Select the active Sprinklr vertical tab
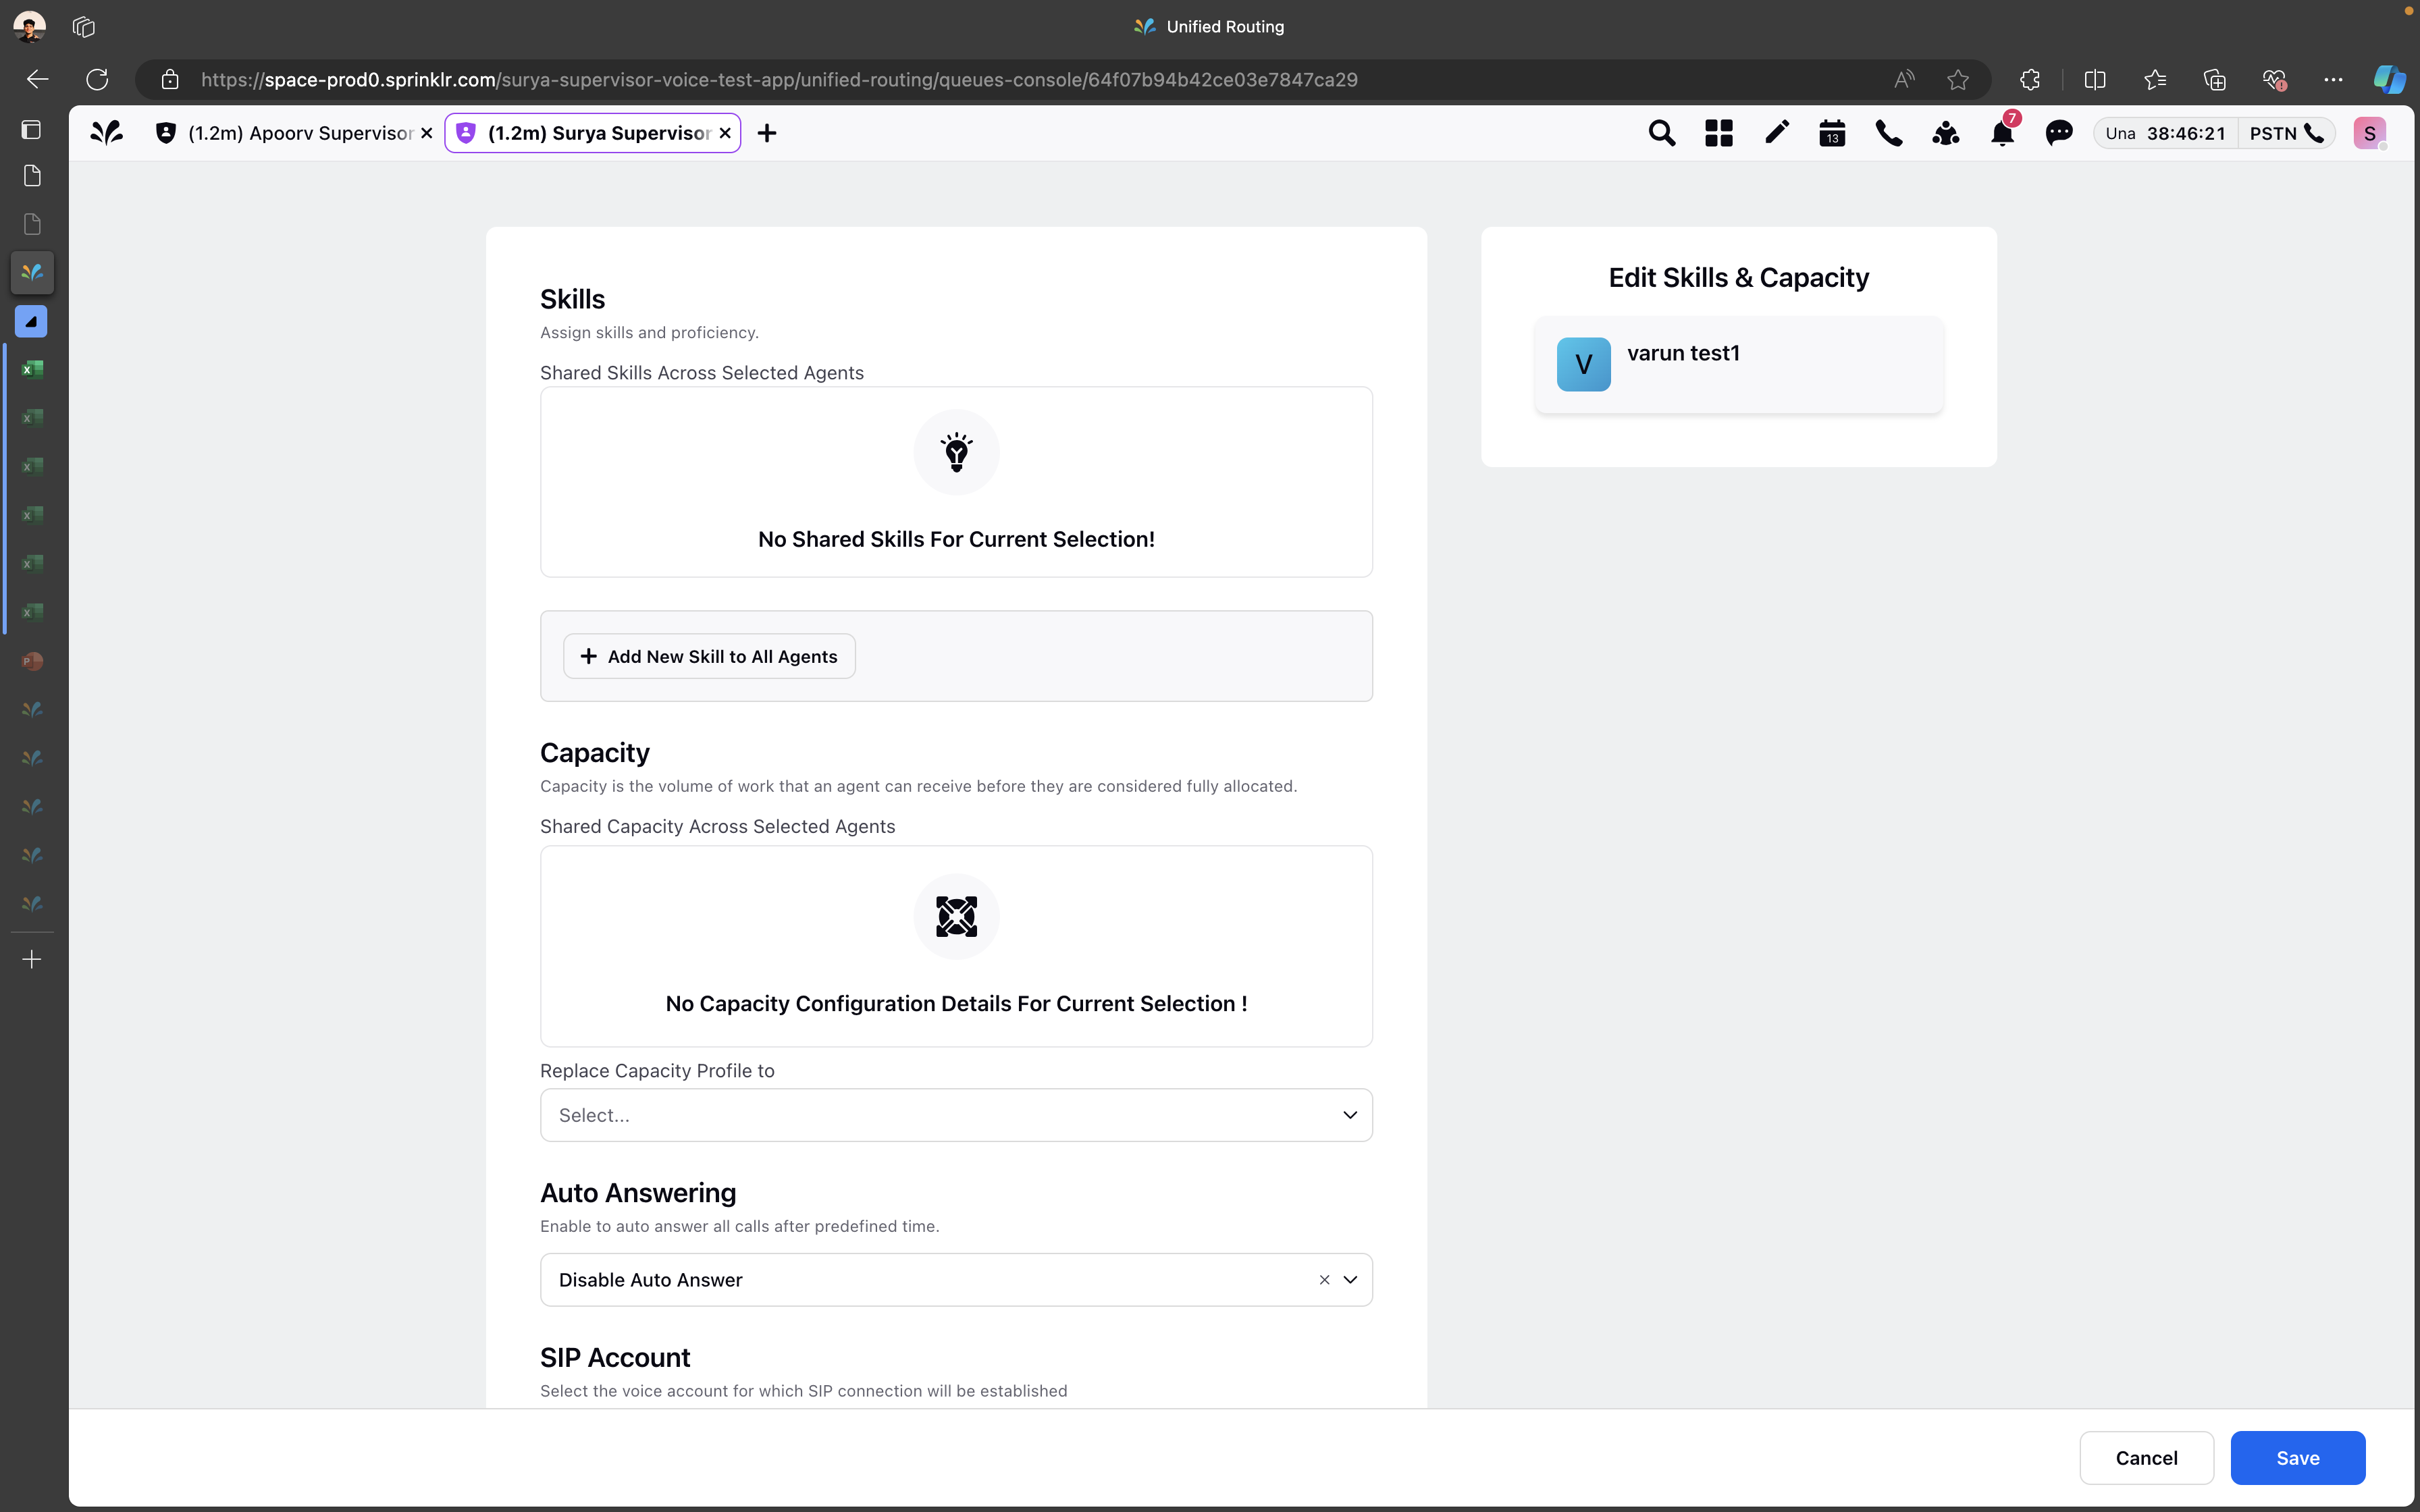 point(32,272)
